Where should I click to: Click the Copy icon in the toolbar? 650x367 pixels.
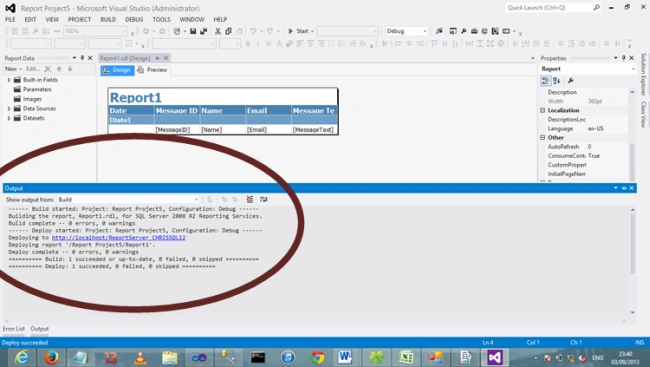click(x=228, y=31)
